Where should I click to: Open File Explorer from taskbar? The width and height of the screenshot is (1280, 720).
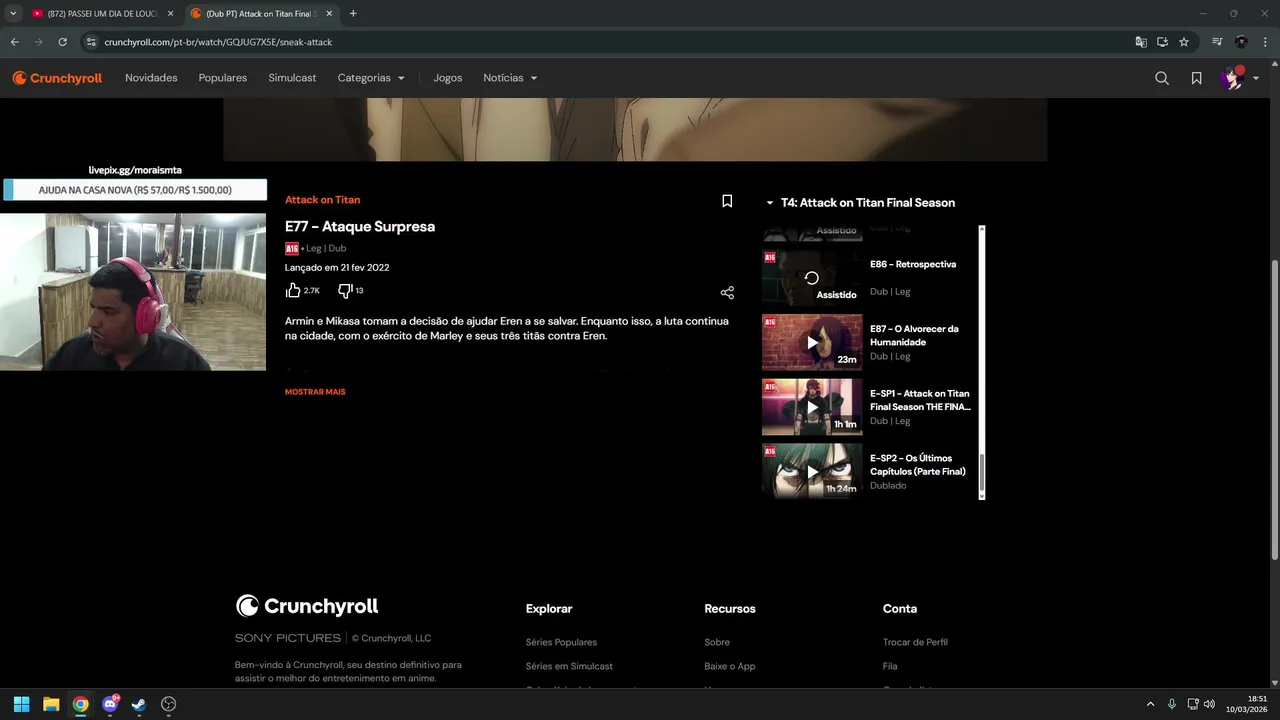pyautogui.click(x=51, y=704)
